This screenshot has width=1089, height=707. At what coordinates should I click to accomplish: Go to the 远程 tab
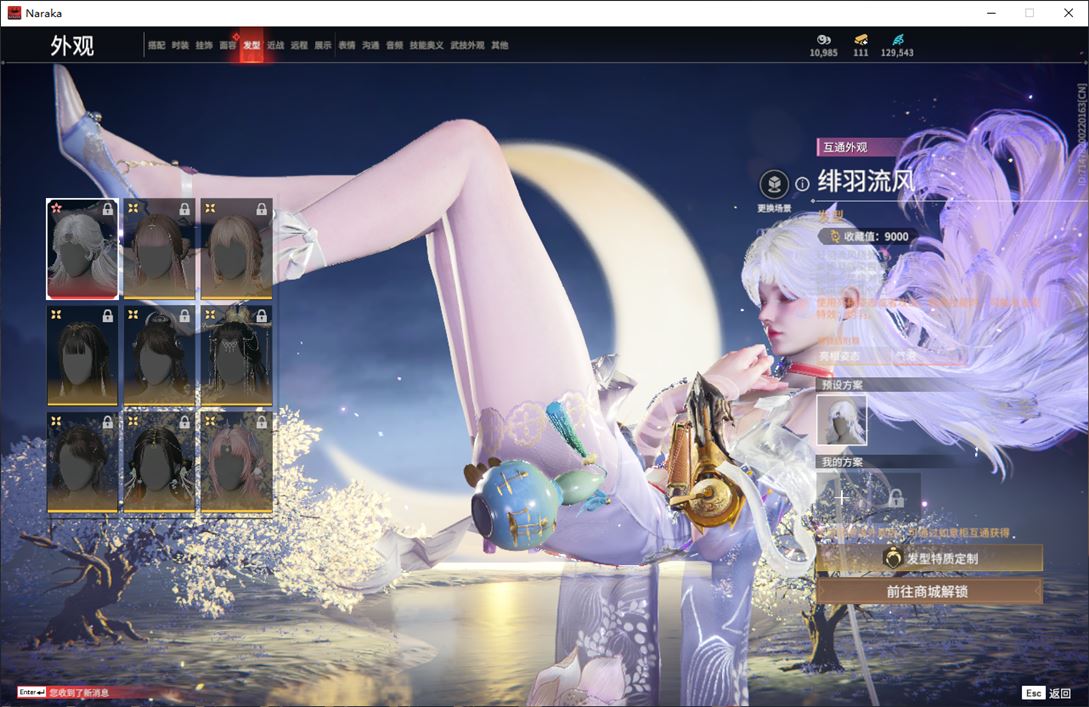299,45
